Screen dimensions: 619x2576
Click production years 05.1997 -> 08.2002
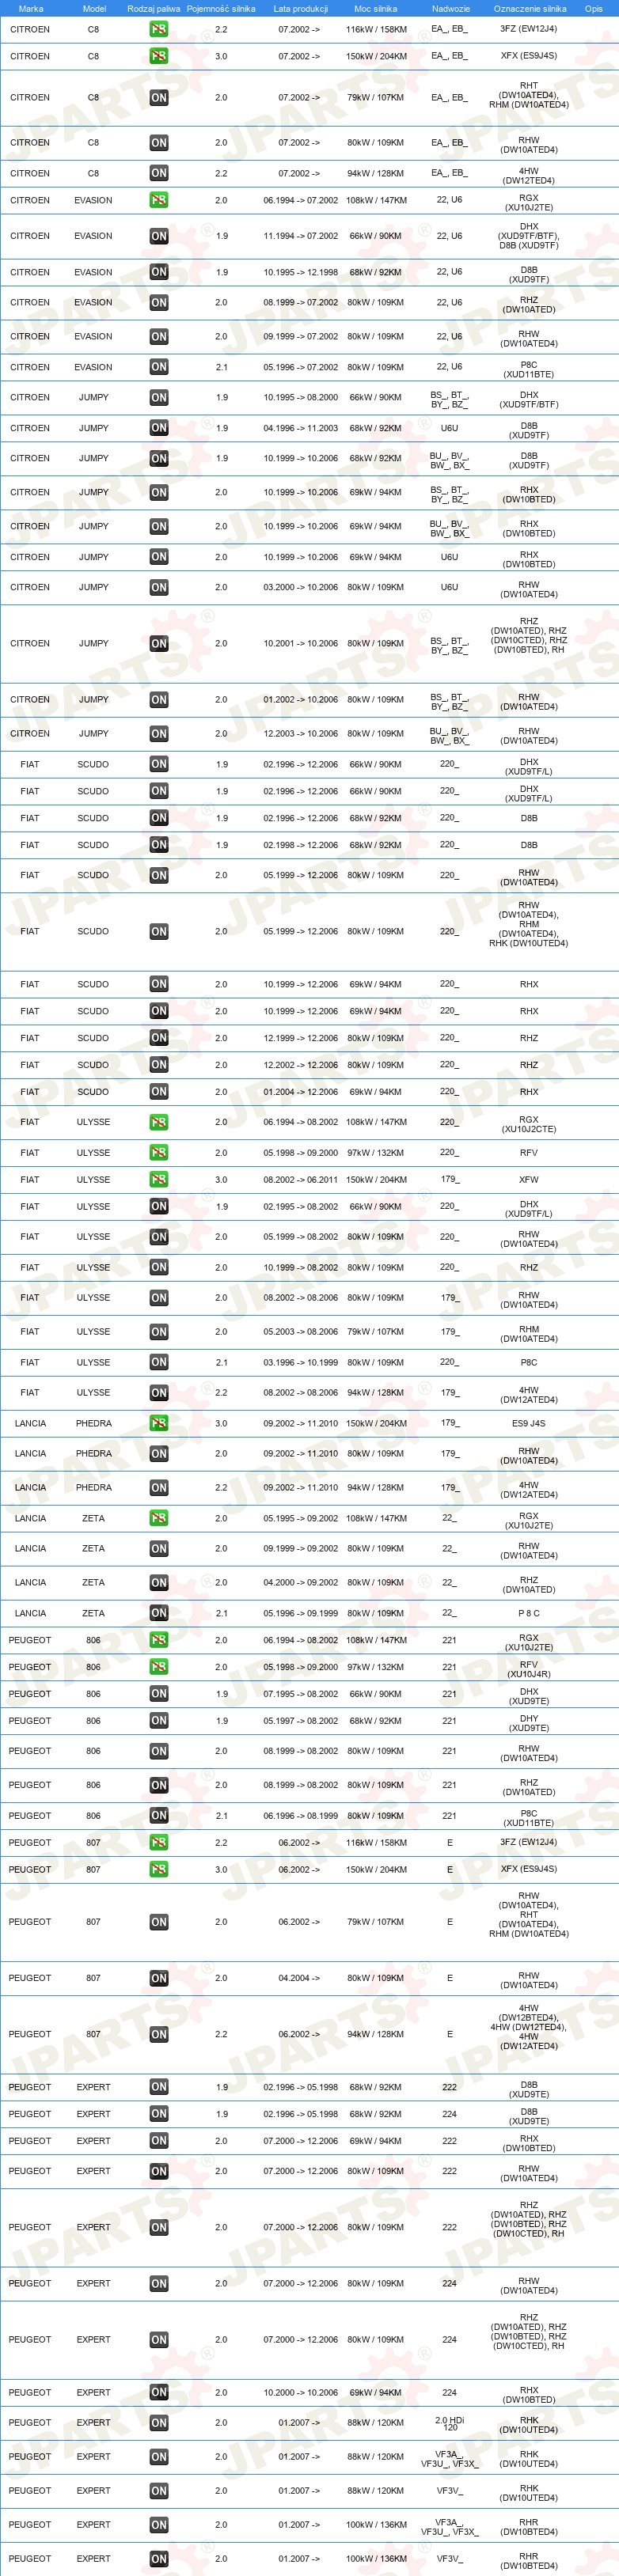click(x=300, y=1721)
